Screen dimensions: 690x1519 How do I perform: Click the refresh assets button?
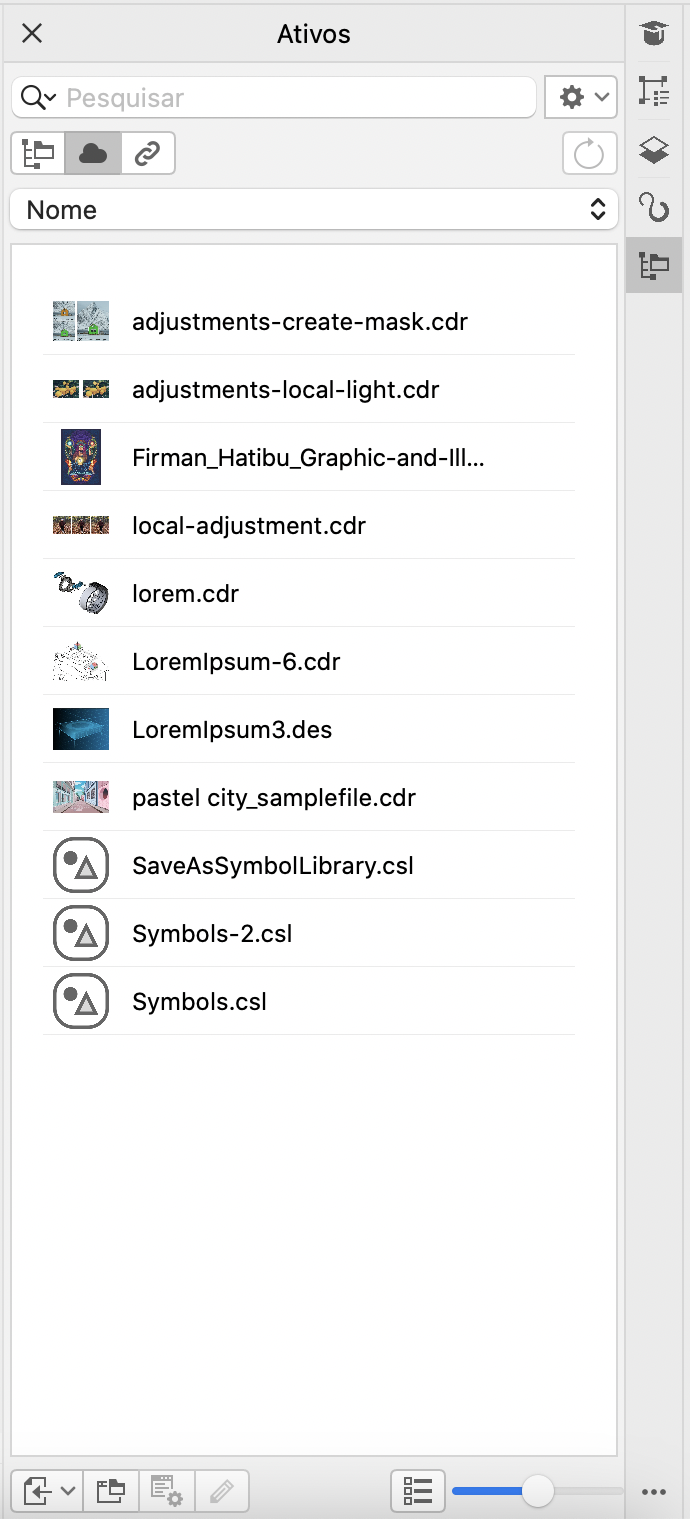click(589, 154)
